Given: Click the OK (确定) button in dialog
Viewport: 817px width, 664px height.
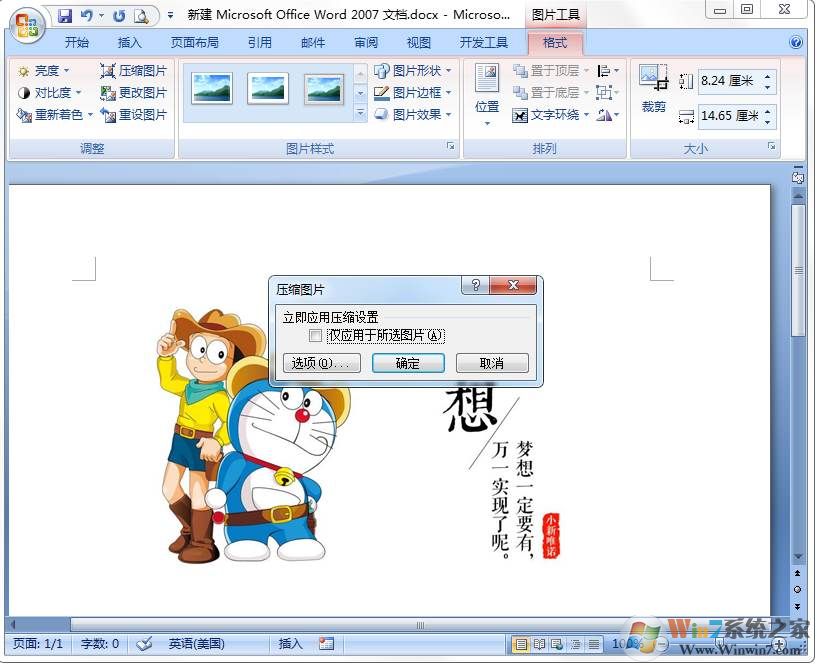Looking at the screenshot, I should [408, 364].
